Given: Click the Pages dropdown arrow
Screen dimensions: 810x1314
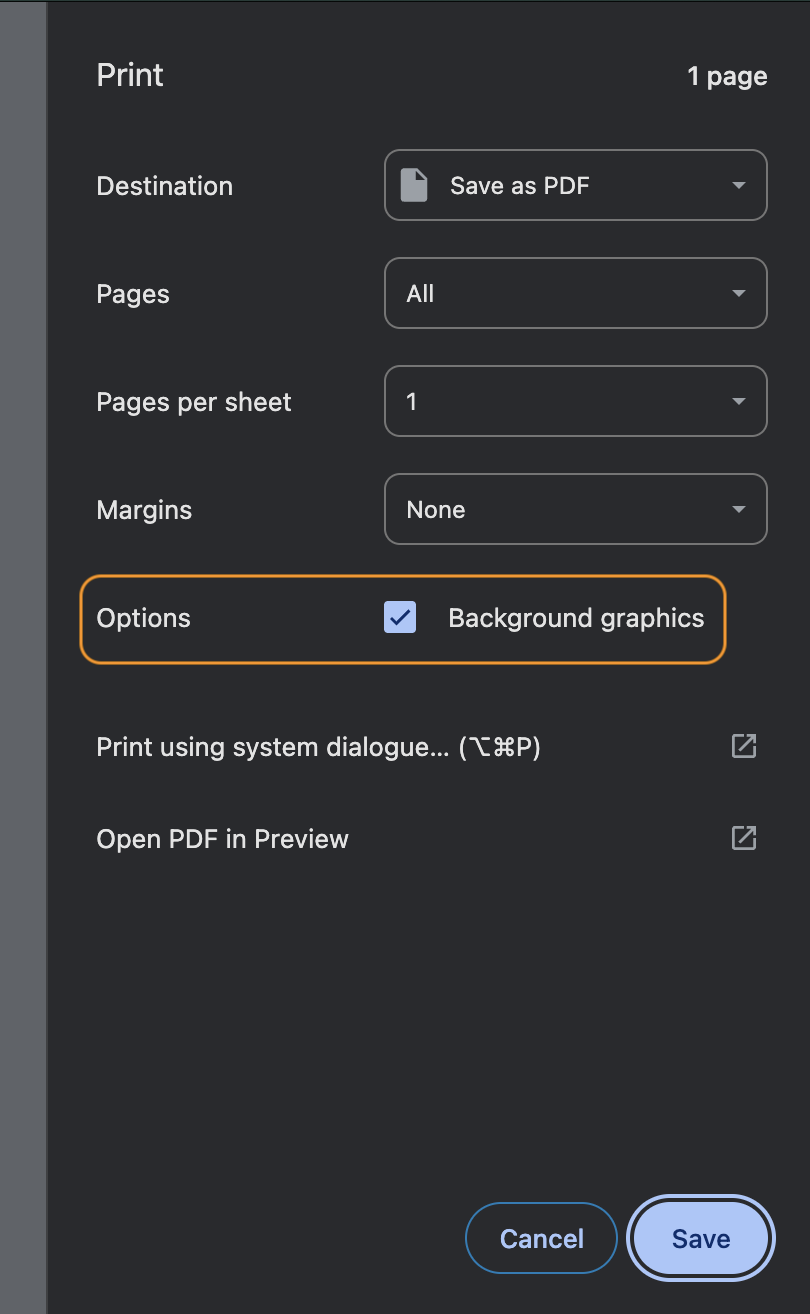Looking at the screenshot, I should (739, 293).
